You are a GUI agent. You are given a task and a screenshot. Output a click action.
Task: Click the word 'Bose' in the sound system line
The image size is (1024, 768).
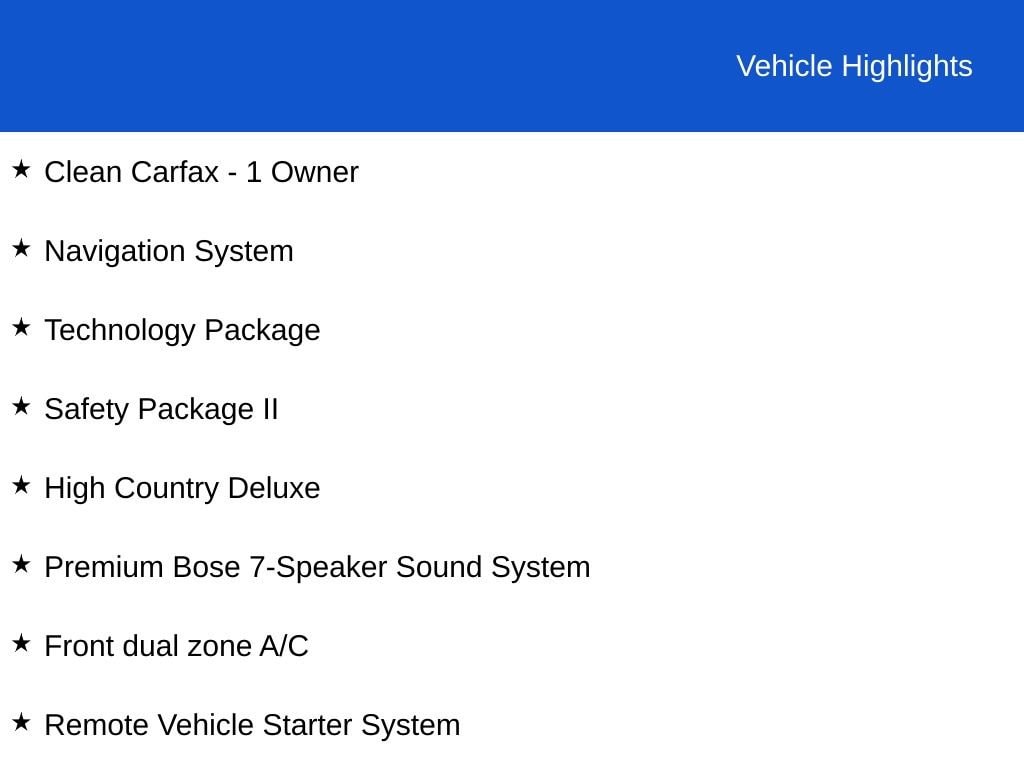(x=206, y=567)
